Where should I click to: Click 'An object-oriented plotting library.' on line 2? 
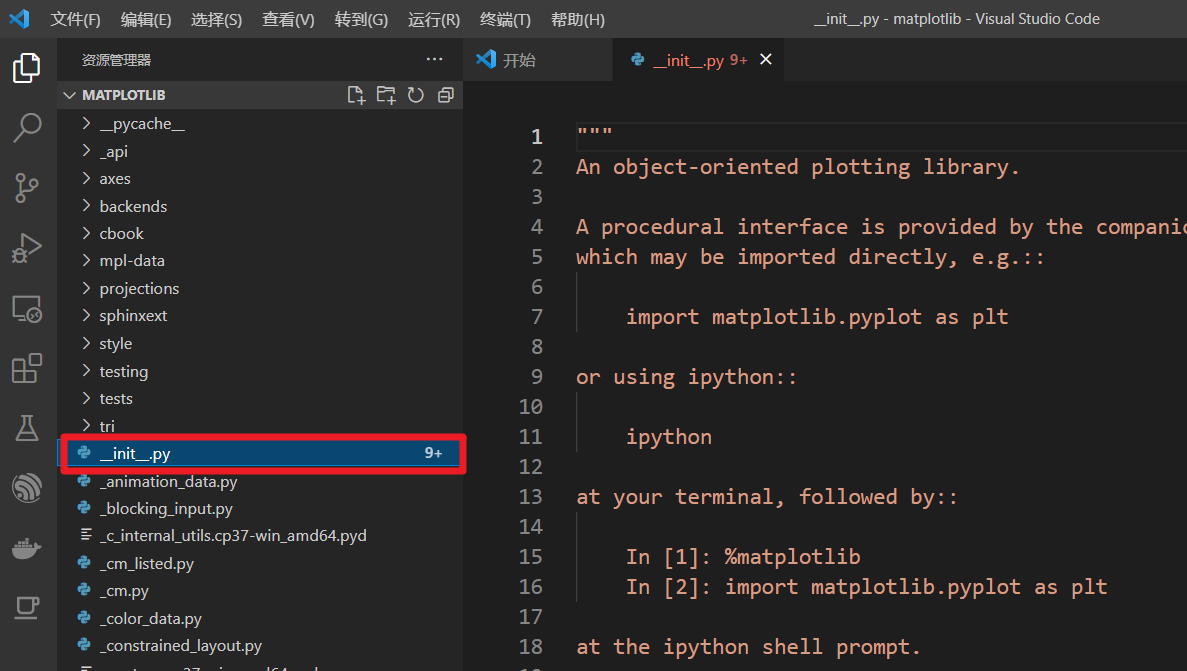[798, 167]
